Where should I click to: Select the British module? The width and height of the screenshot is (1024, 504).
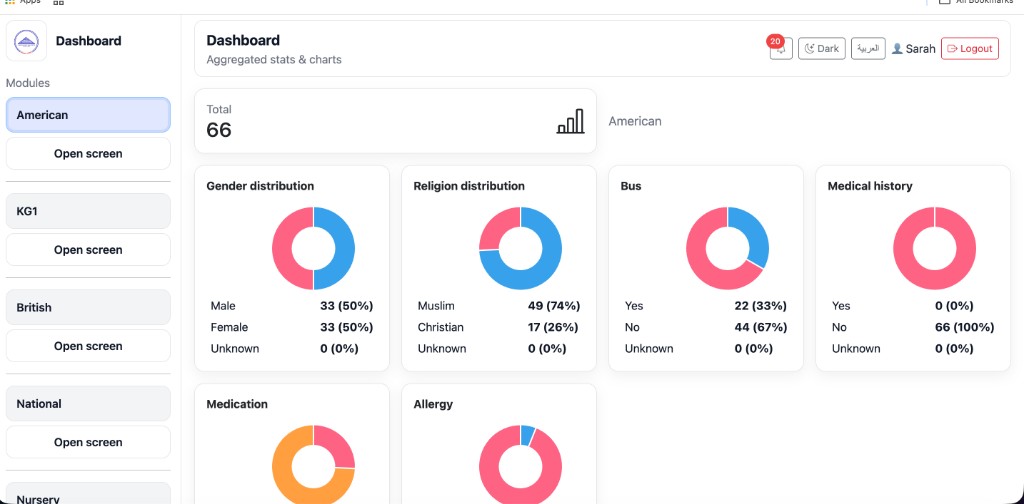tap(88, 307)
